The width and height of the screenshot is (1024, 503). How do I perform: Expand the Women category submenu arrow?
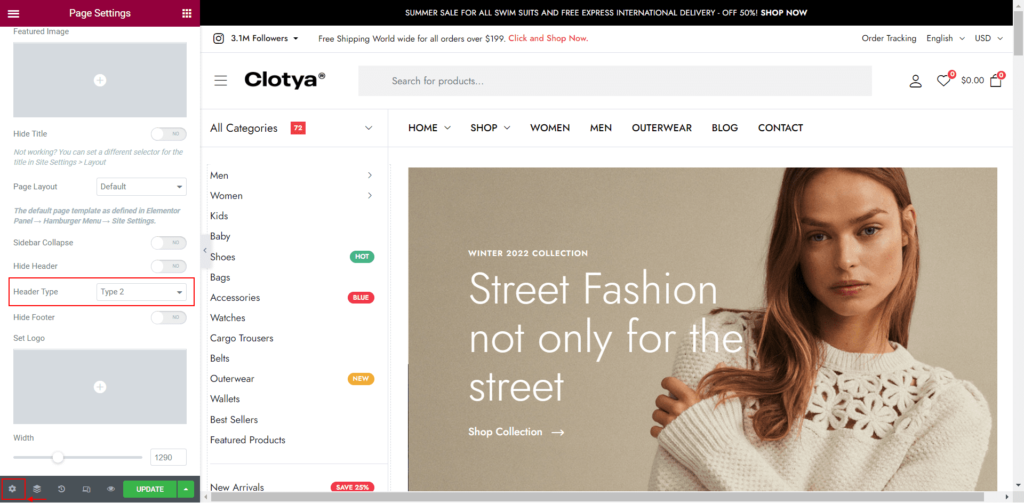(370, 195)
